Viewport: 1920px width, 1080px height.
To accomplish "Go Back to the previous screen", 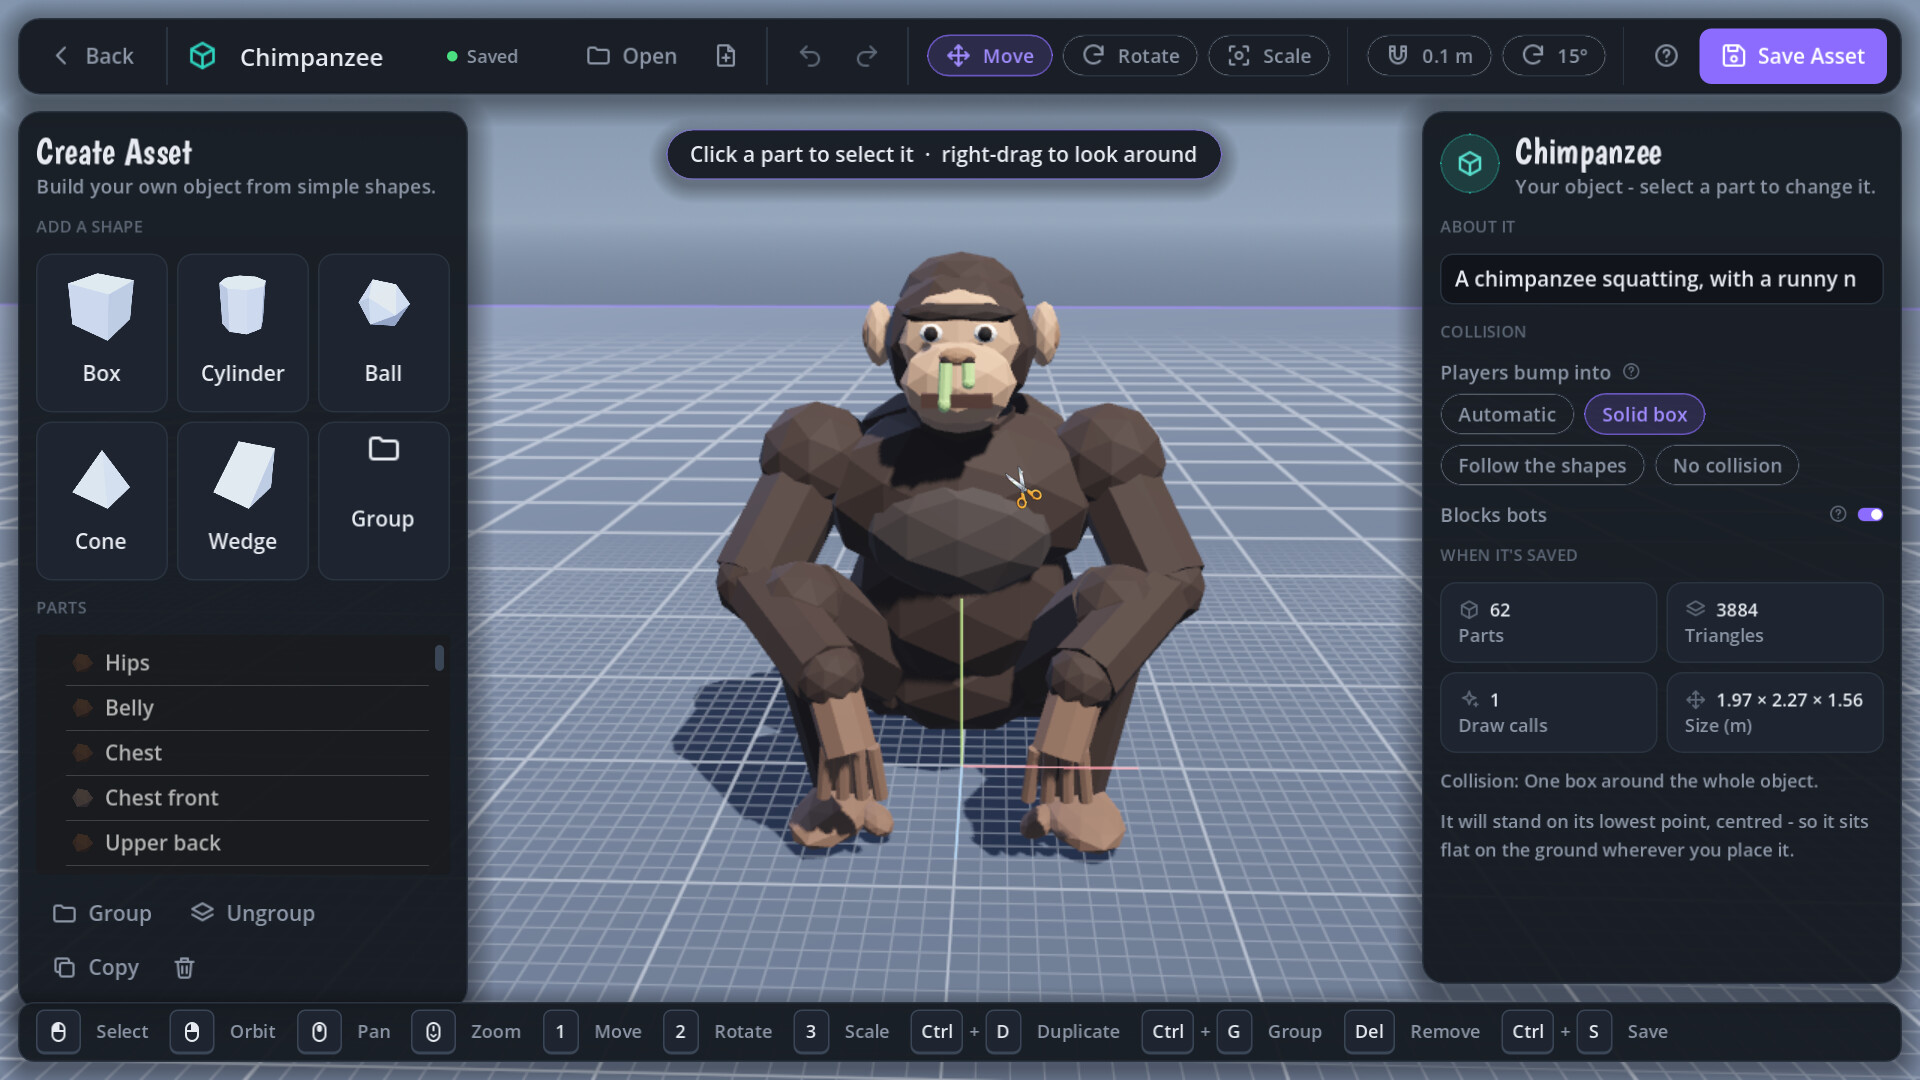I will click(93, 56).
